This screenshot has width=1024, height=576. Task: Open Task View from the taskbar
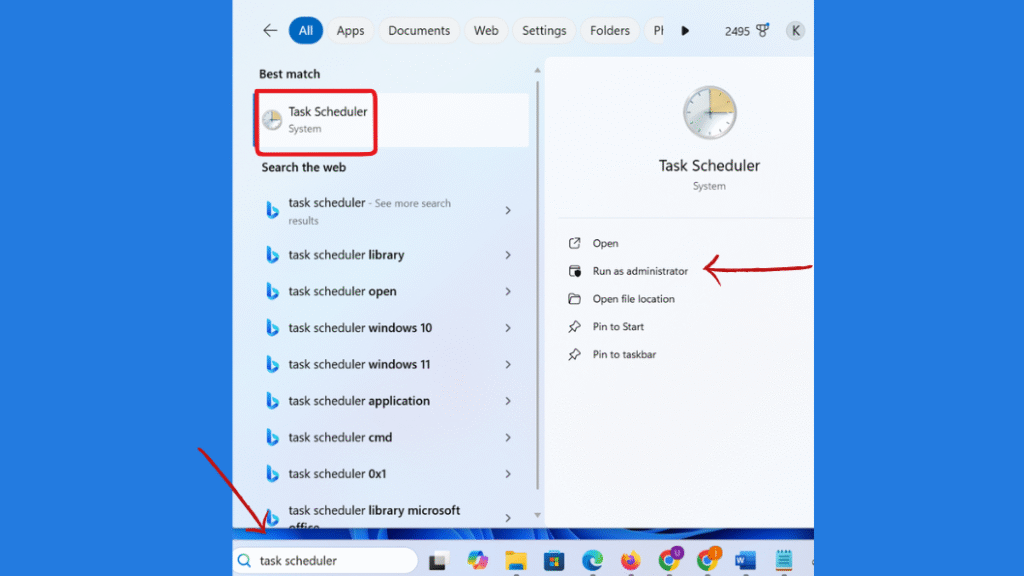[439, 560]
